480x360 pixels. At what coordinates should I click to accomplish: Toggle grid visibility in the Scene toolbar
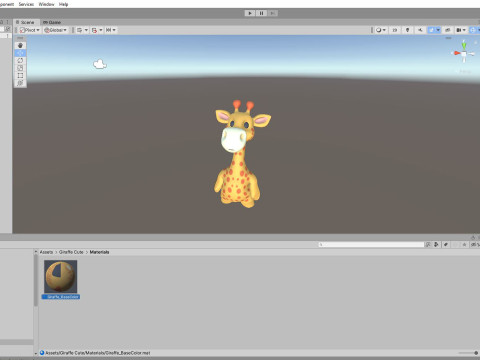[x=80, y=30]
